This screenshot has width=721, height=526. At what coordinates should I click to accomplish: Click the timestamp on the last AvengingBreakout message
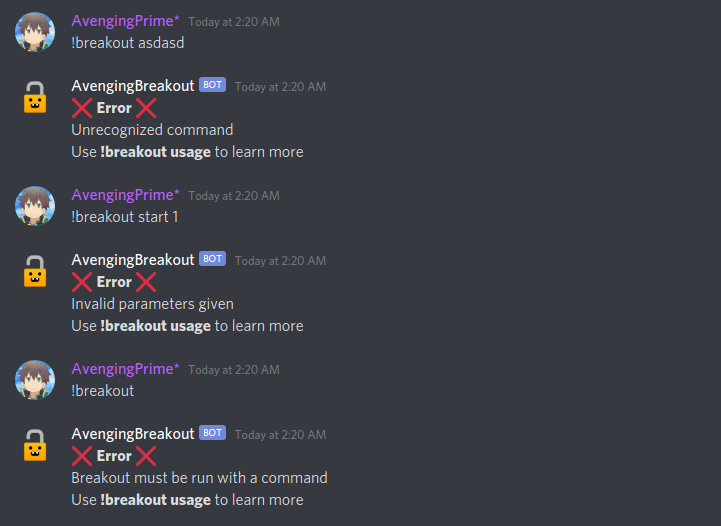coord(280,435)
